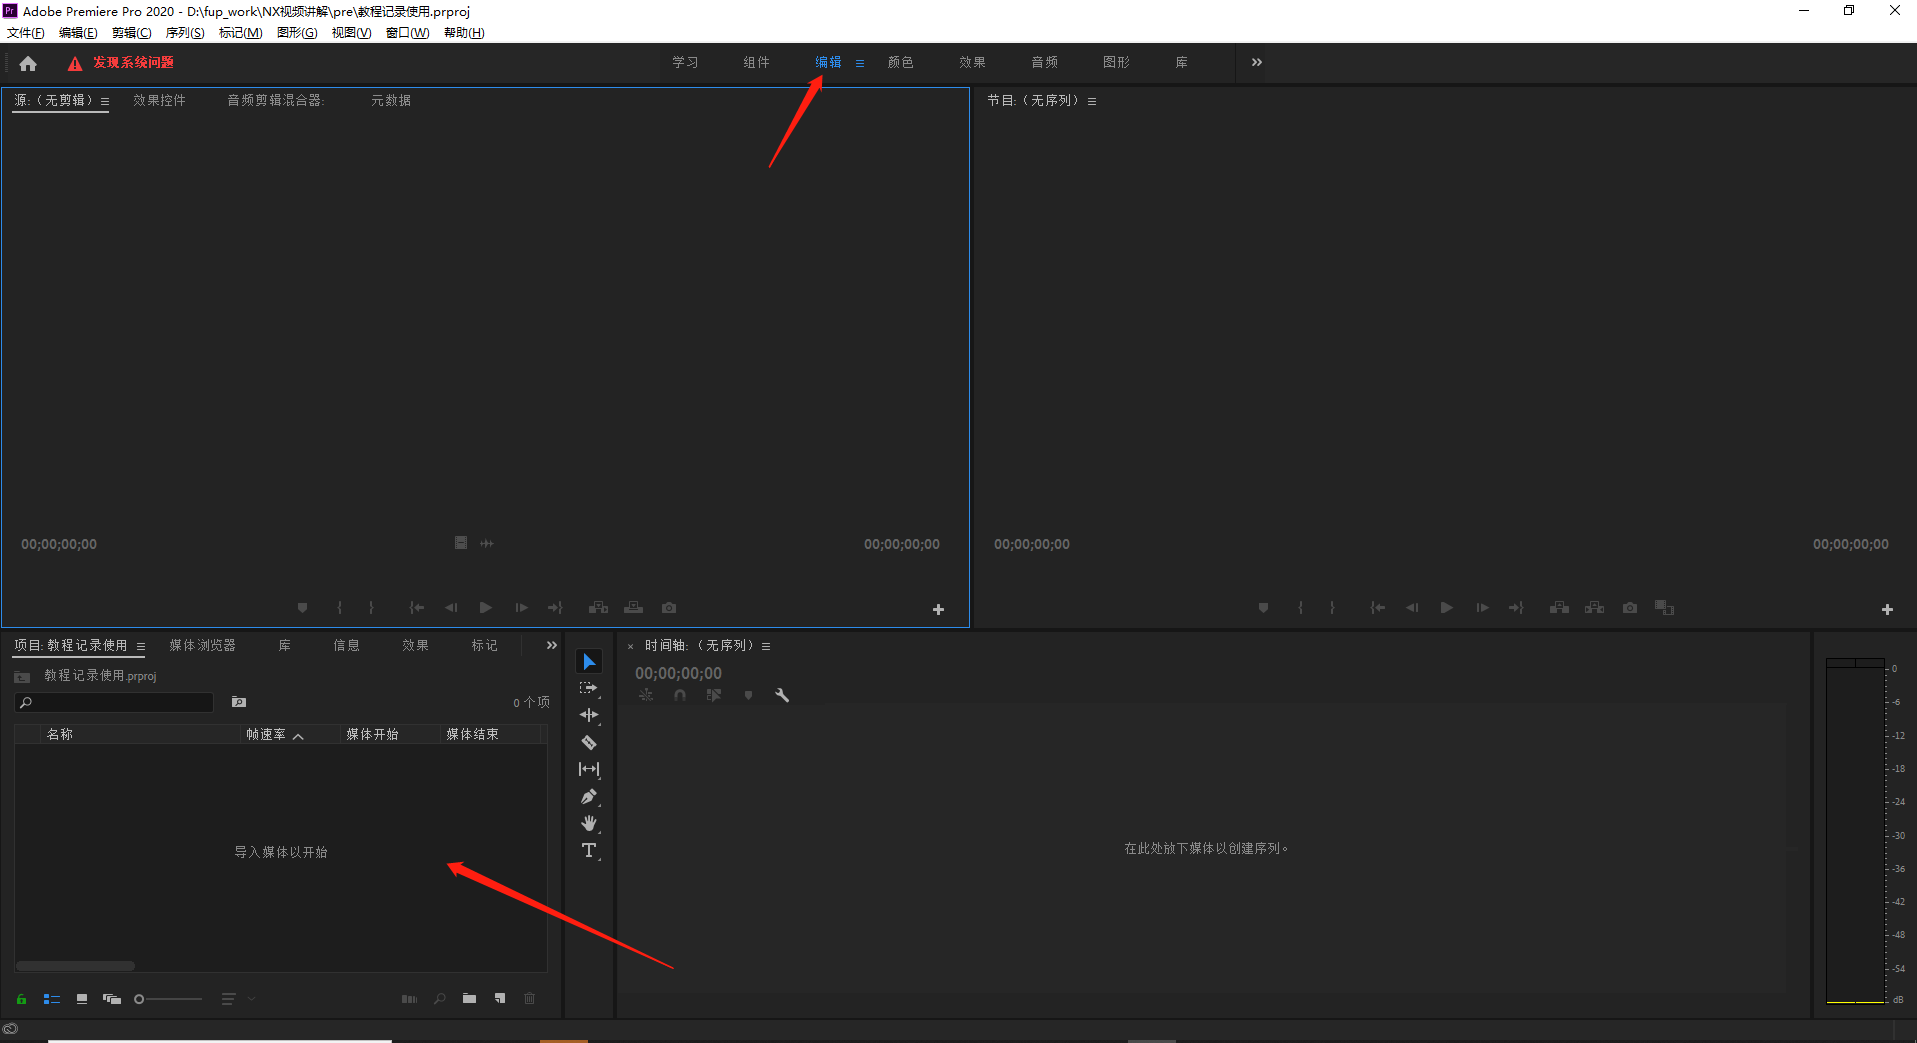This screenshot has width=1917, height=1043.
Task: Open Comparison View in Program monitor
Action: click(x=1664, y=608)
